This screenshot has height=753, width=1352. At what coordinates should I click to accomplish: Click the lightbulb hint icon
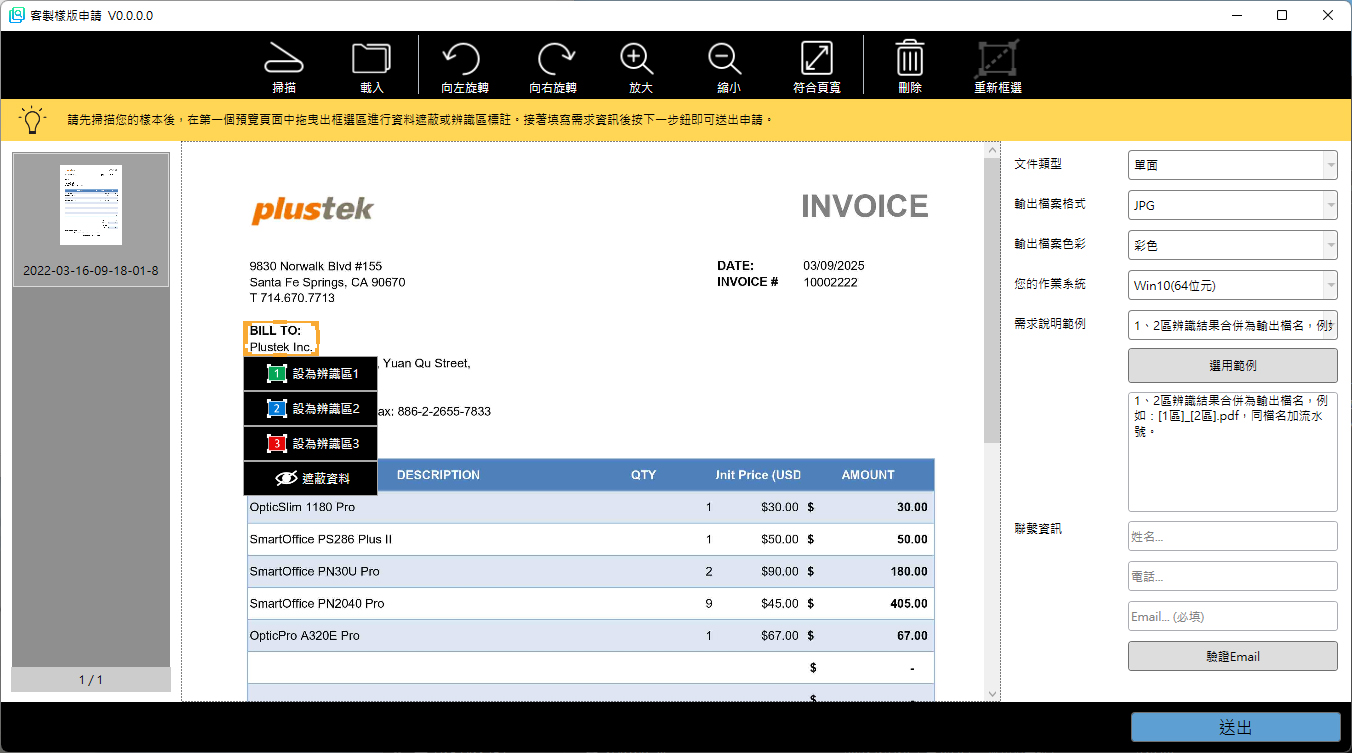[x=34, y=119]
